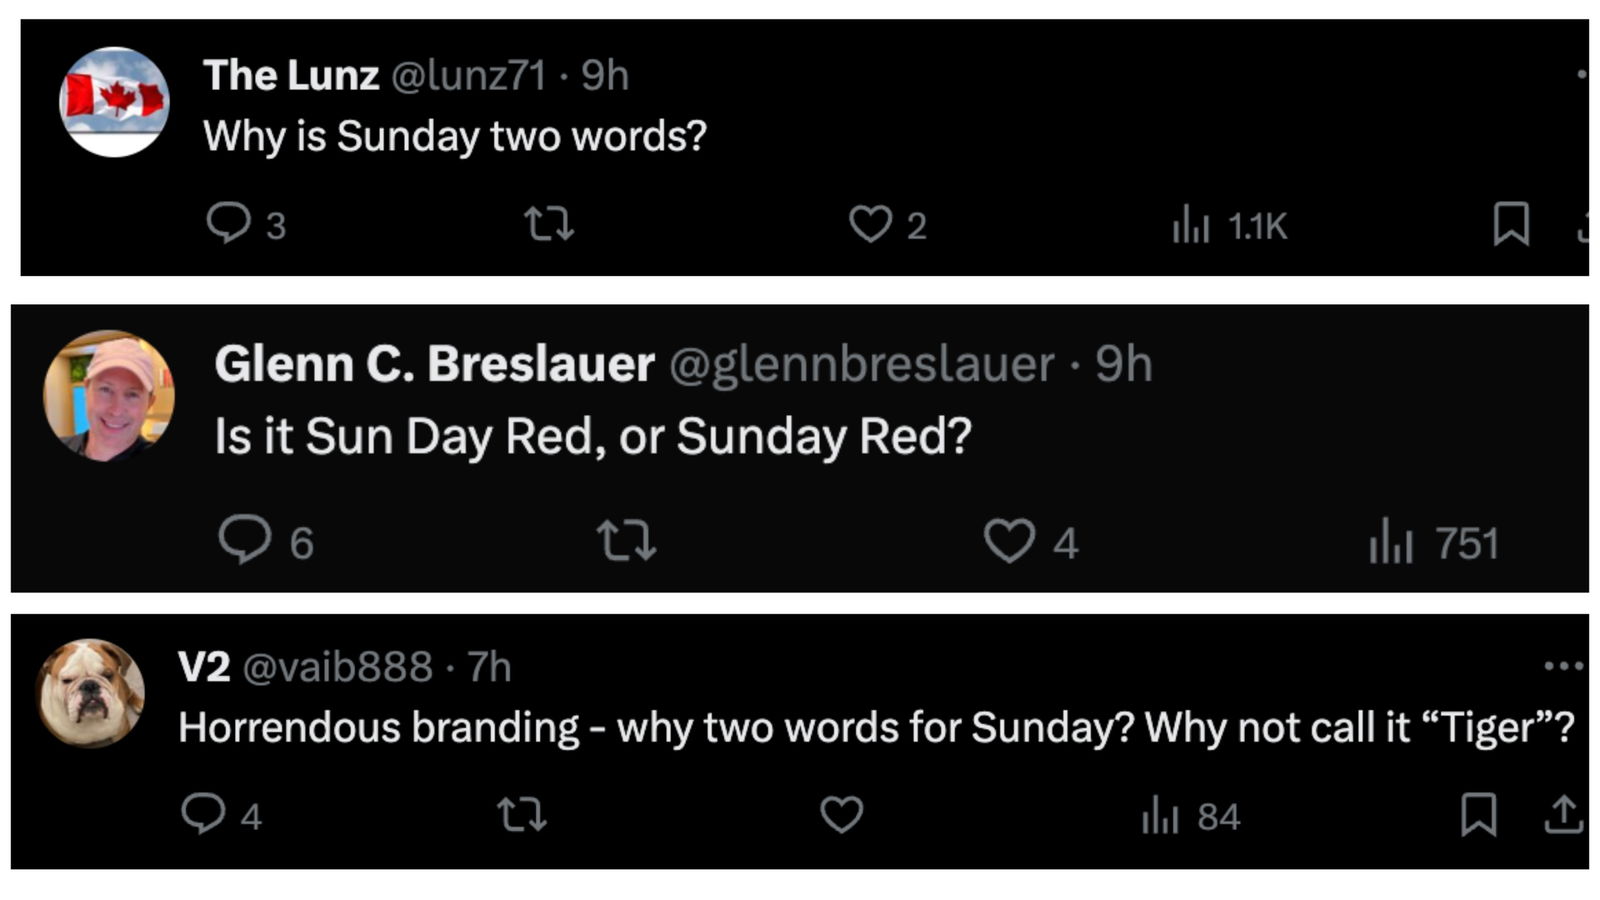View the 751 views on Glenn's tweet
The width and height of the screenshot is (1600, 900).
1391,542
